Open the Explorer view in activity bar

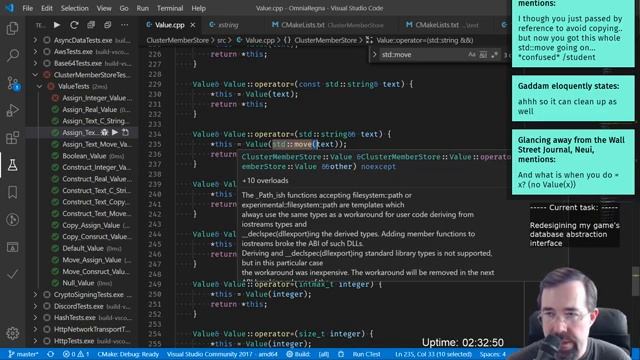[12, 28]
